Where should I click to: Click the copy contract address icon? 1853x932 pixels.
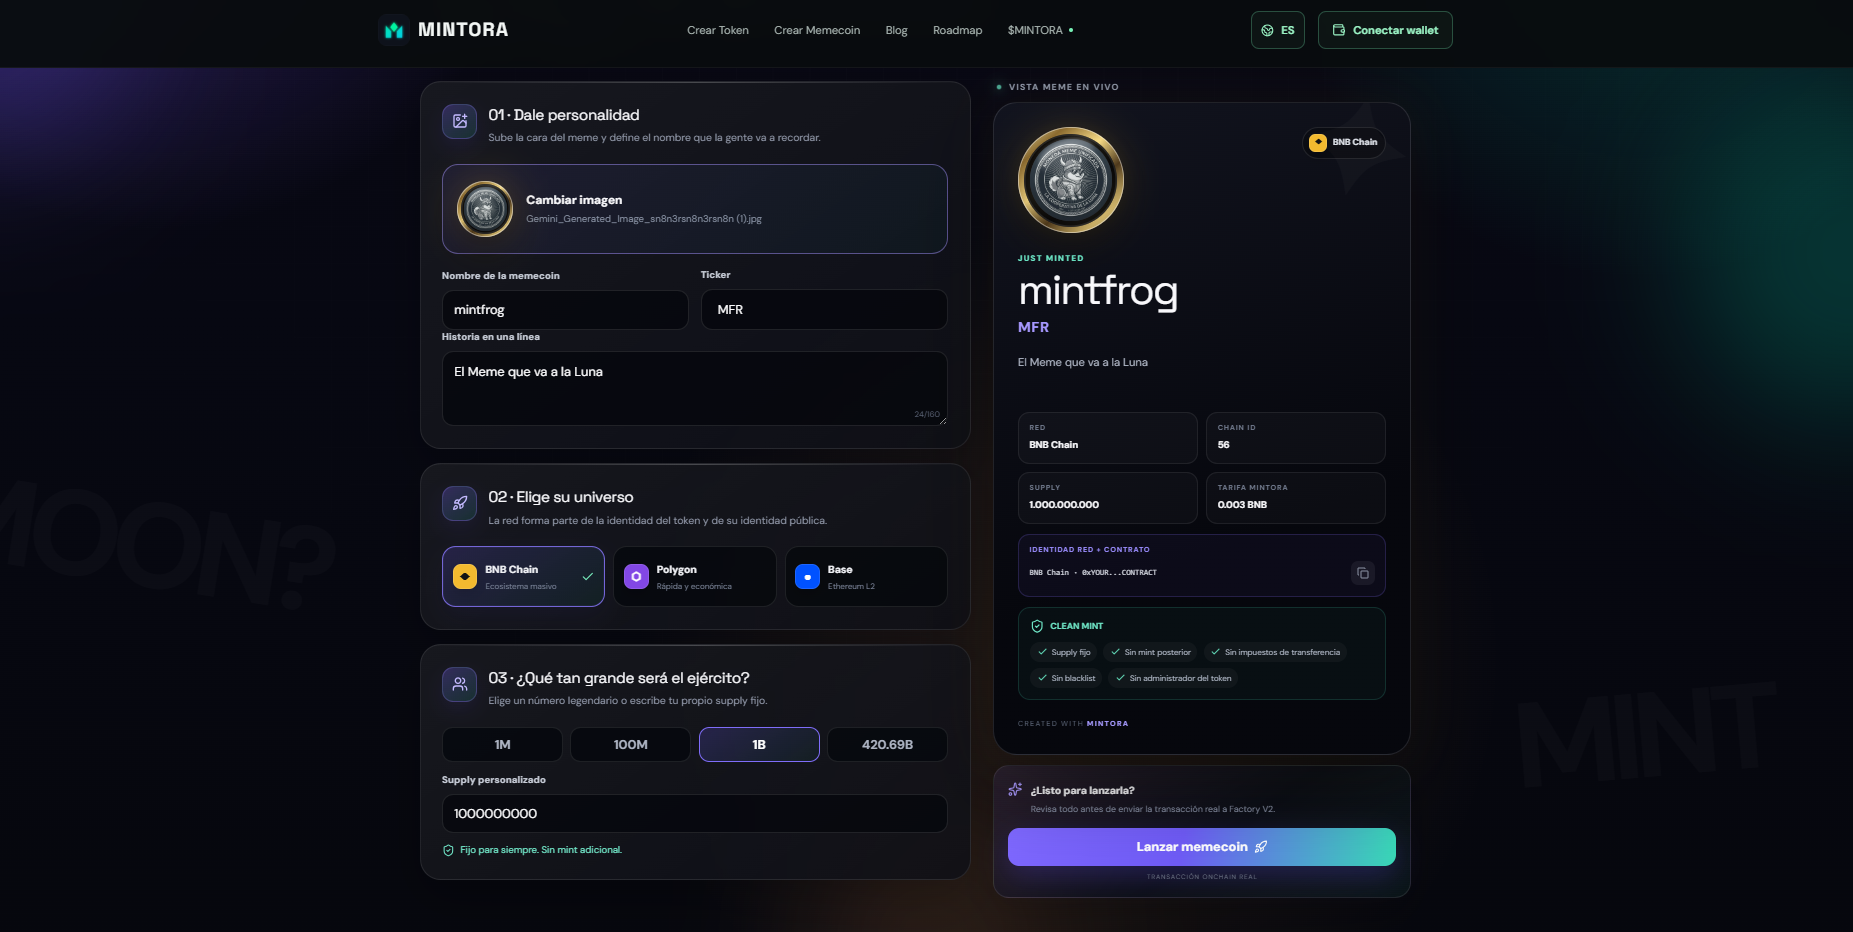click(1362, 573)
